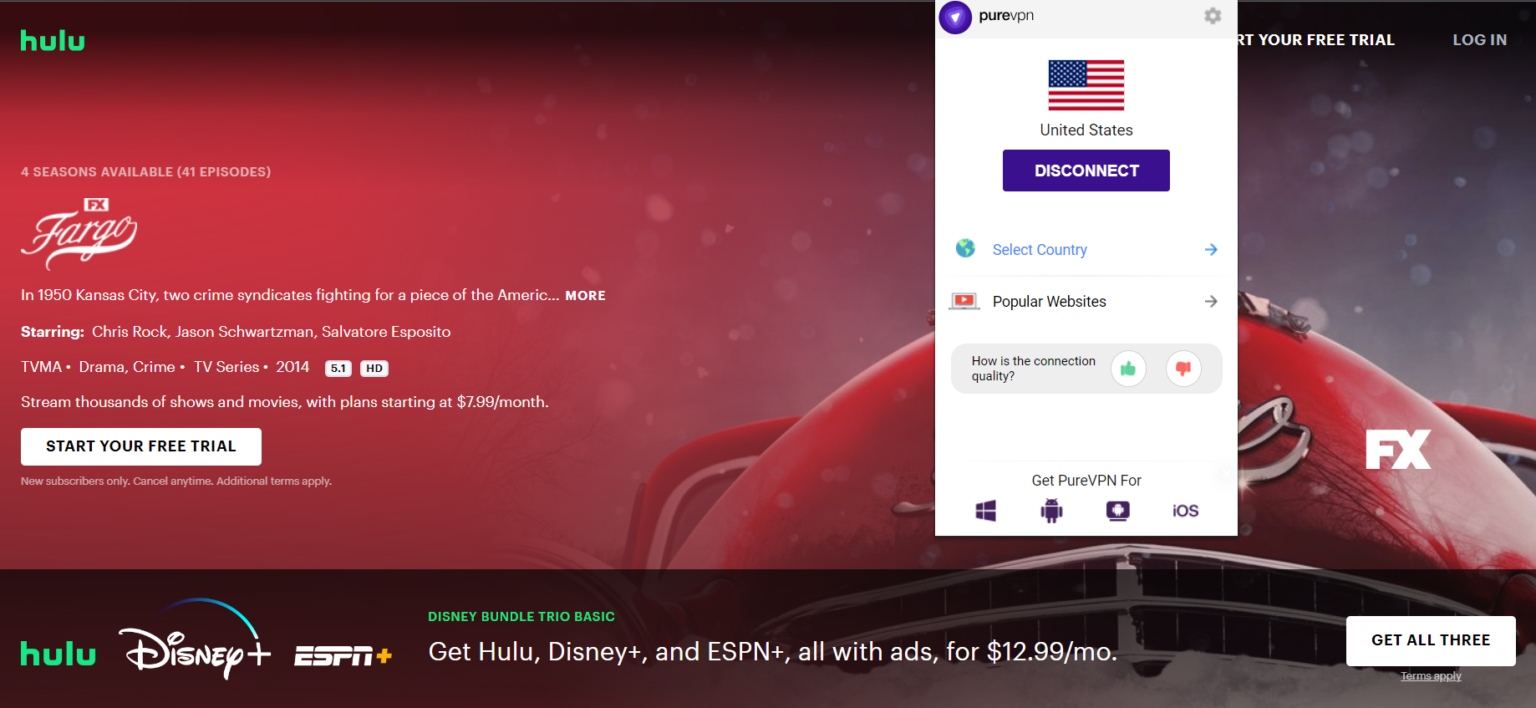
Task: Click START YOUR FREE TRIAL white button
Action: pos(141,446)
